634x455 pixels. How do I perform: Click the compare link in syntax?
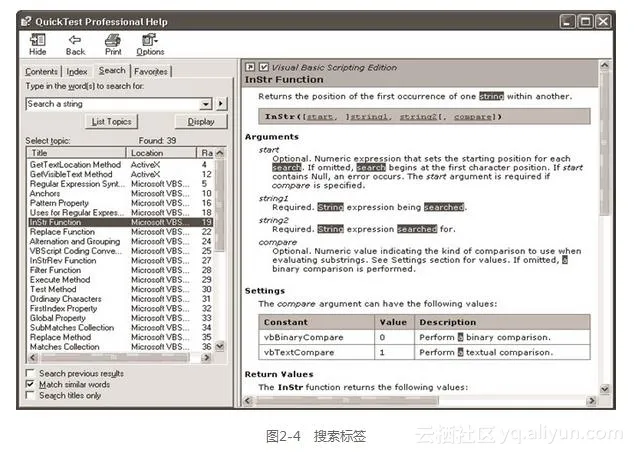[x=473, y=117]
